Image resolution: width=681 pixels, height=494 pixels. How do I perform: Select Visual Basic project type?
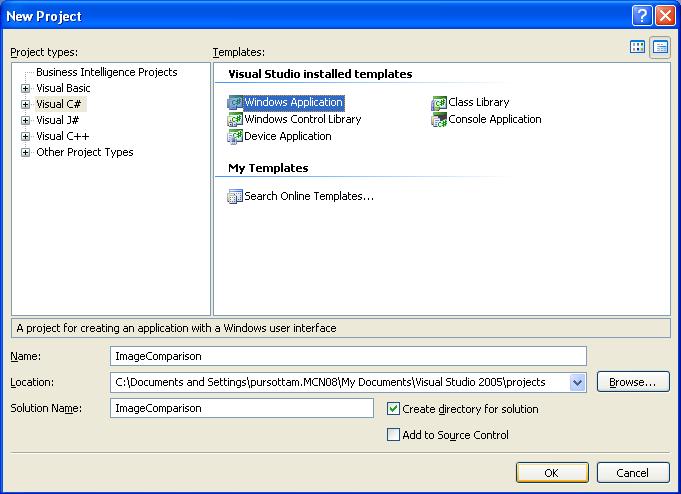[x=63, y=88]
